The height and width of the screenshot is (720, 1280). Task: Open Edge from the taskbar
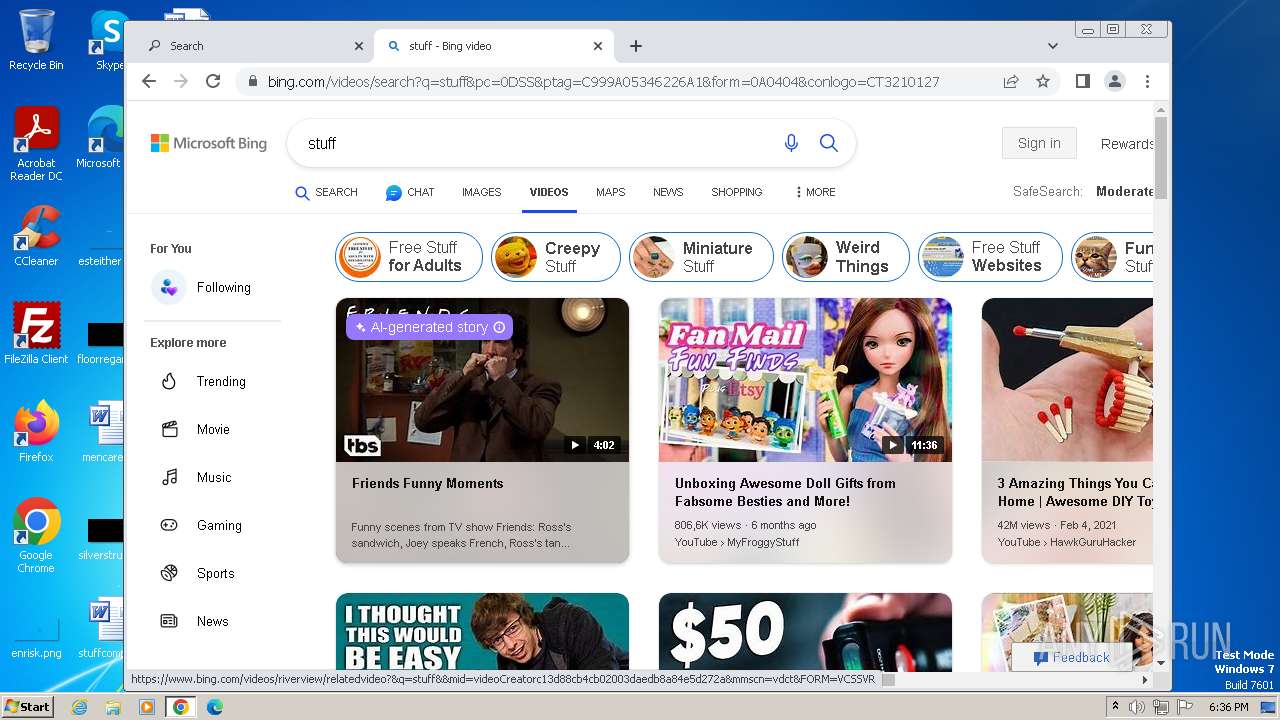coord(214,707)
